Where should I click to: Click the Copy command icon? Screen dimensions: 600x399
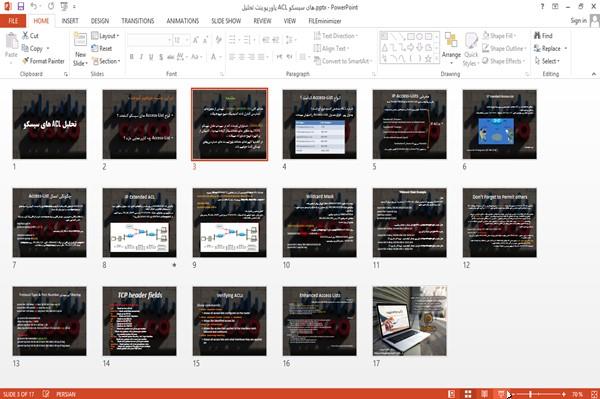pyautogui.click(x=25, y=48)
